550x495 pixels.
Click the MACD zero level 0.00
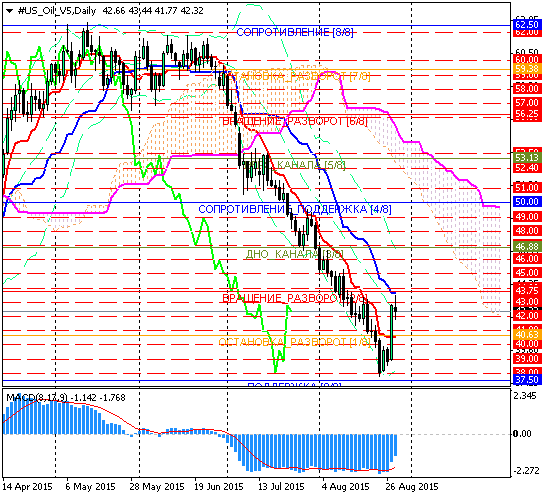522,434
